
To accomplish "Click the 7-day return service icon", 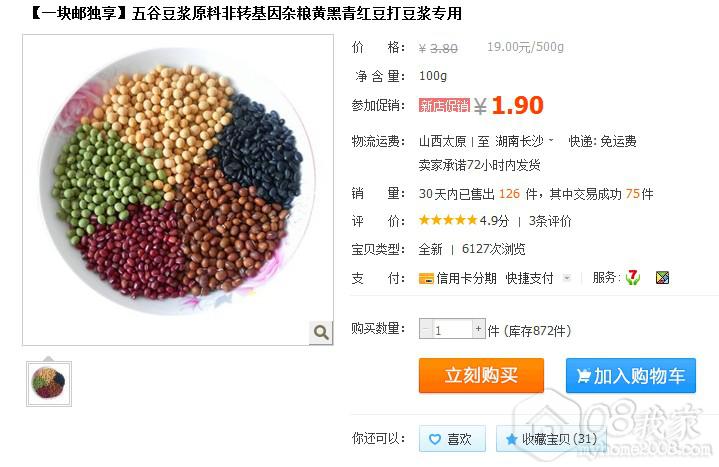I will 633,277.
